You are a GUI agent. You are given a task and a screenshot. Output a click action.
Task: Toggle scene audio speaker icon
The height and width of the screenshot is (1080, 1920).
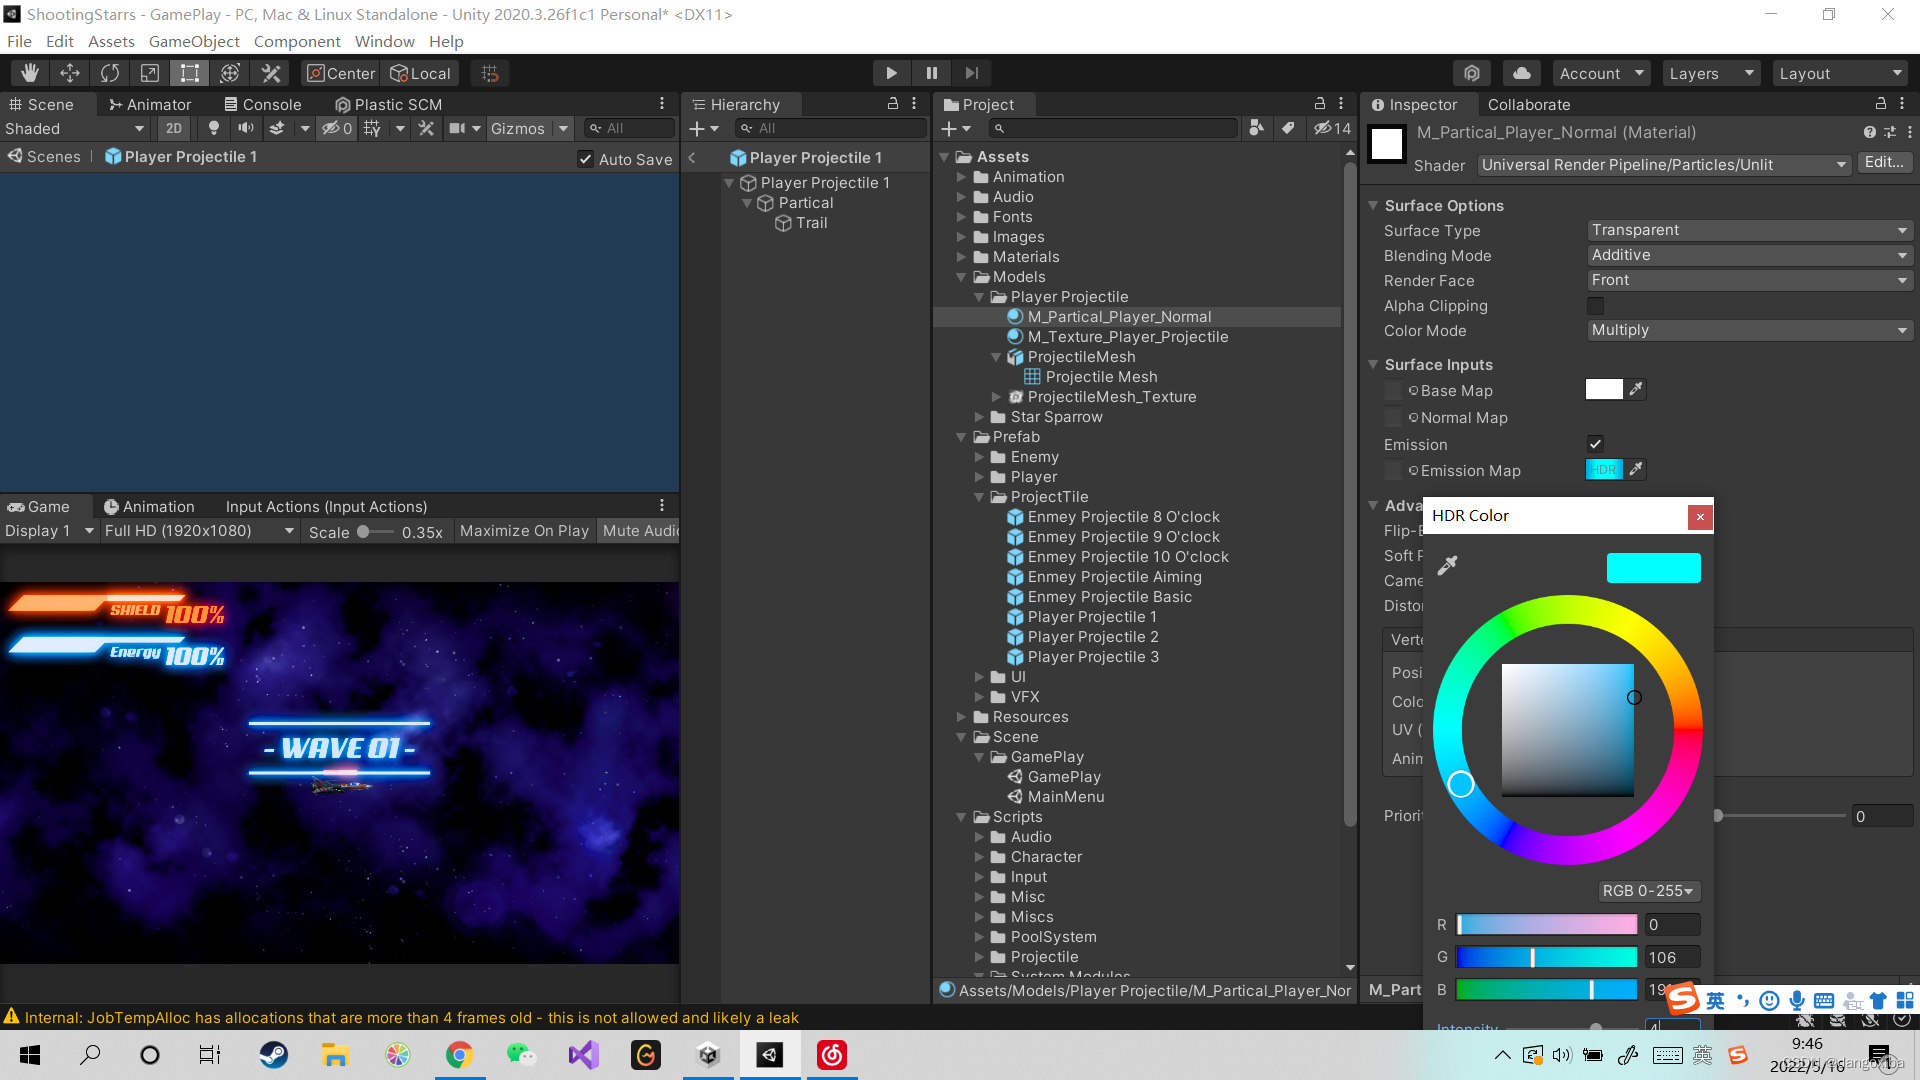point(245,128)
